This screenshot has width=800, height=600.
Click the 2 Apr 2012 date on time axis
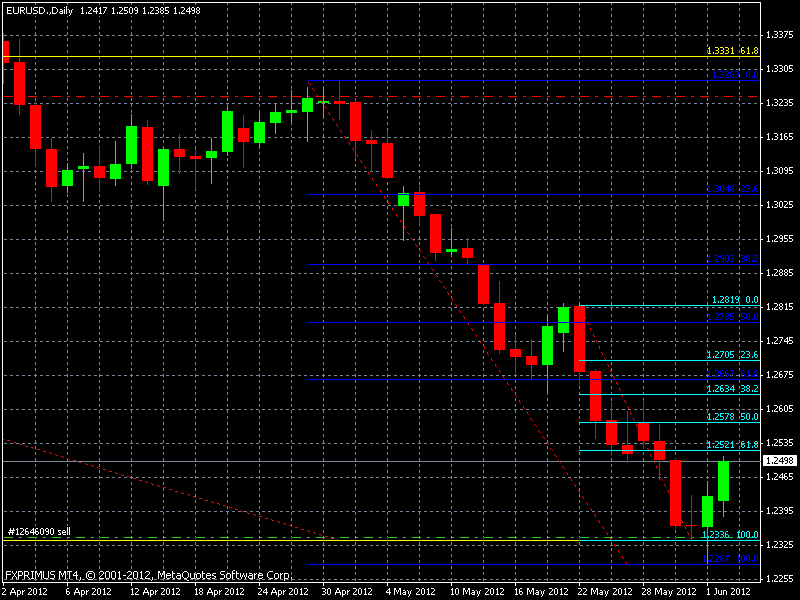click(24, 592)
